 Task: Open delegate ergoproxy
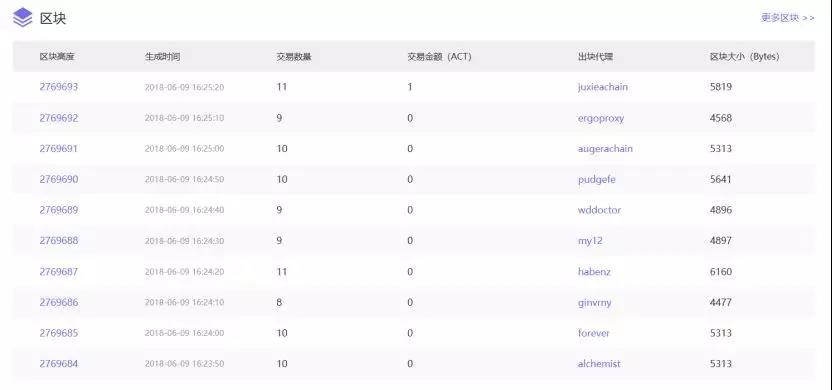pyautogui.click(x=601, y=118)
